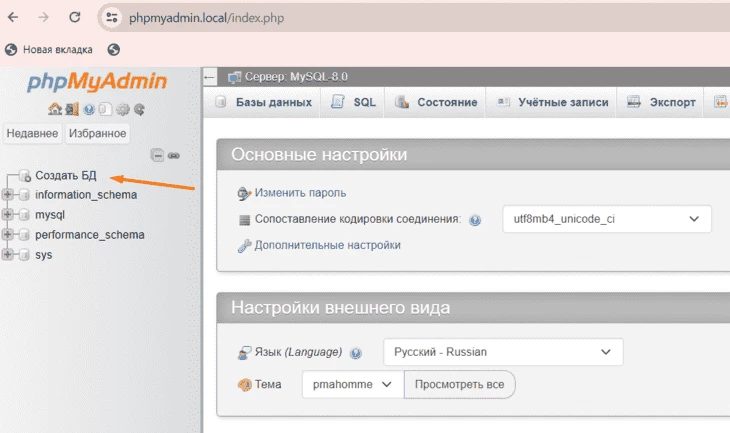Select sys database name

(43, 255)
